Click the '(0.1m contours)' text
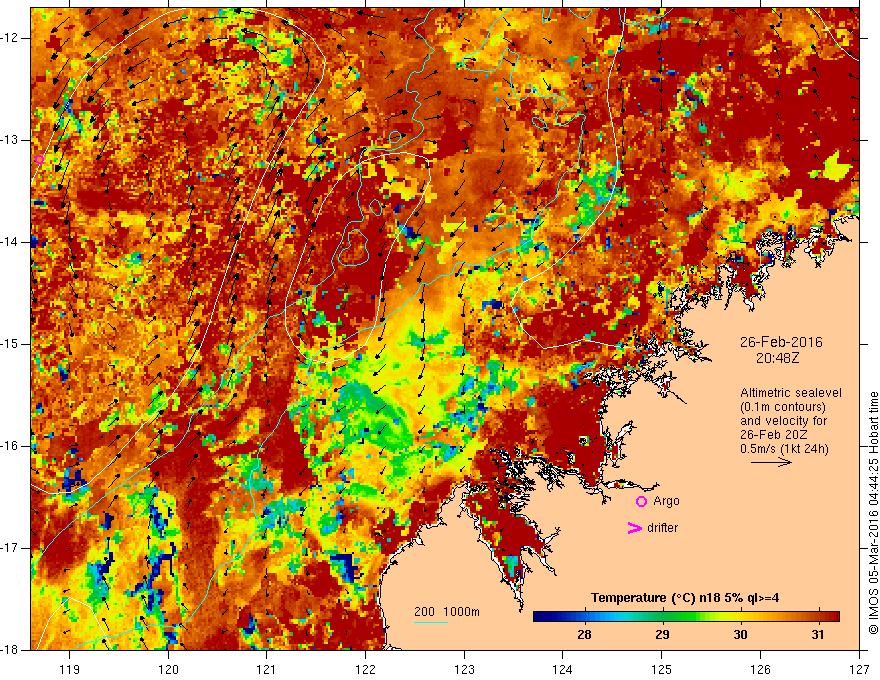Viewport: 880px width, 680px height. tap(783, 407)
